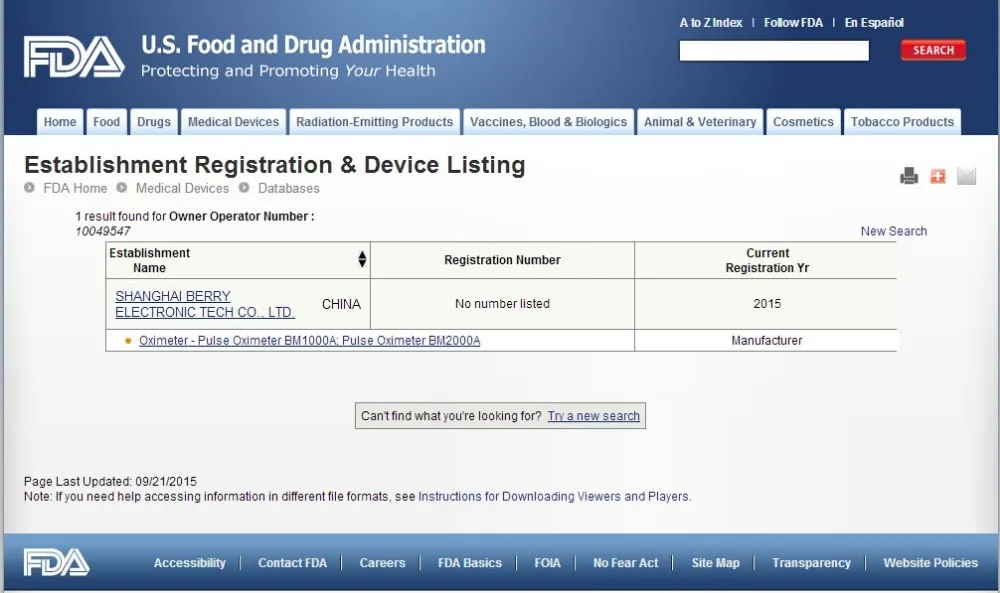Screen dimensions: 1000x593
Task: Click the email envelope icon
Action: (966, 176)
